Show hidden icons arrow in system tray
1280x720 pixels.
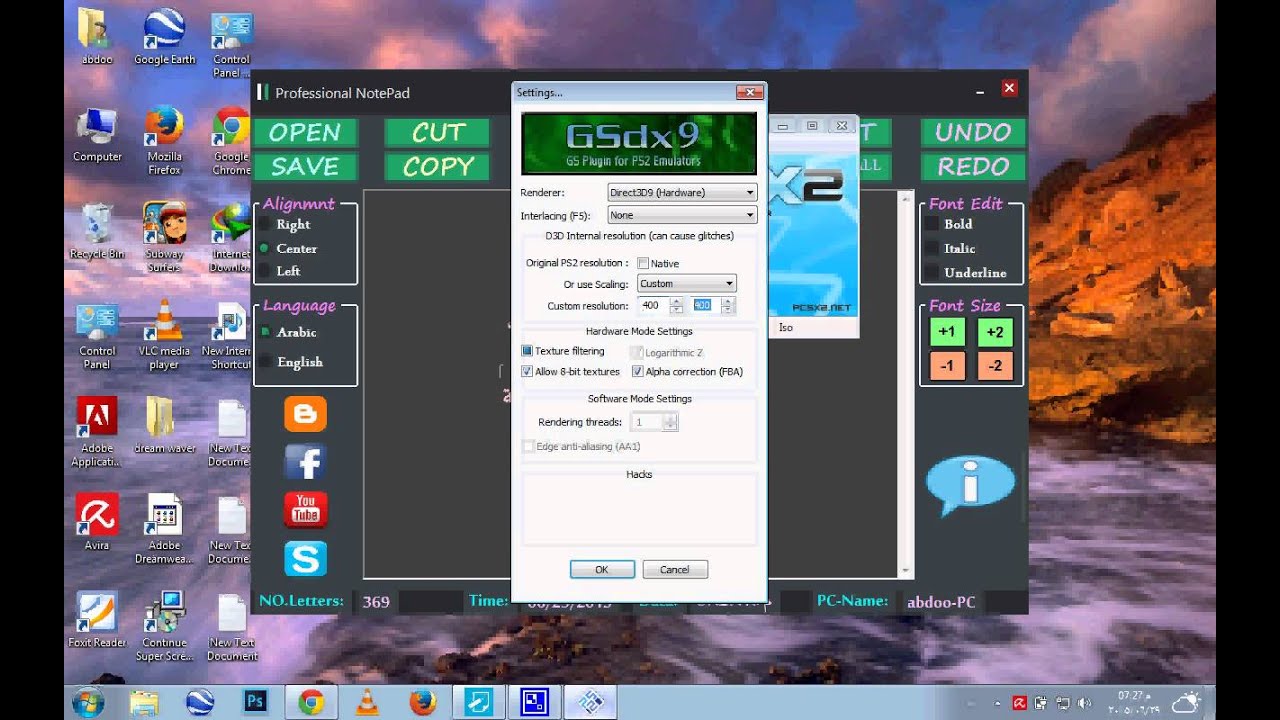[x=998, y=702]
